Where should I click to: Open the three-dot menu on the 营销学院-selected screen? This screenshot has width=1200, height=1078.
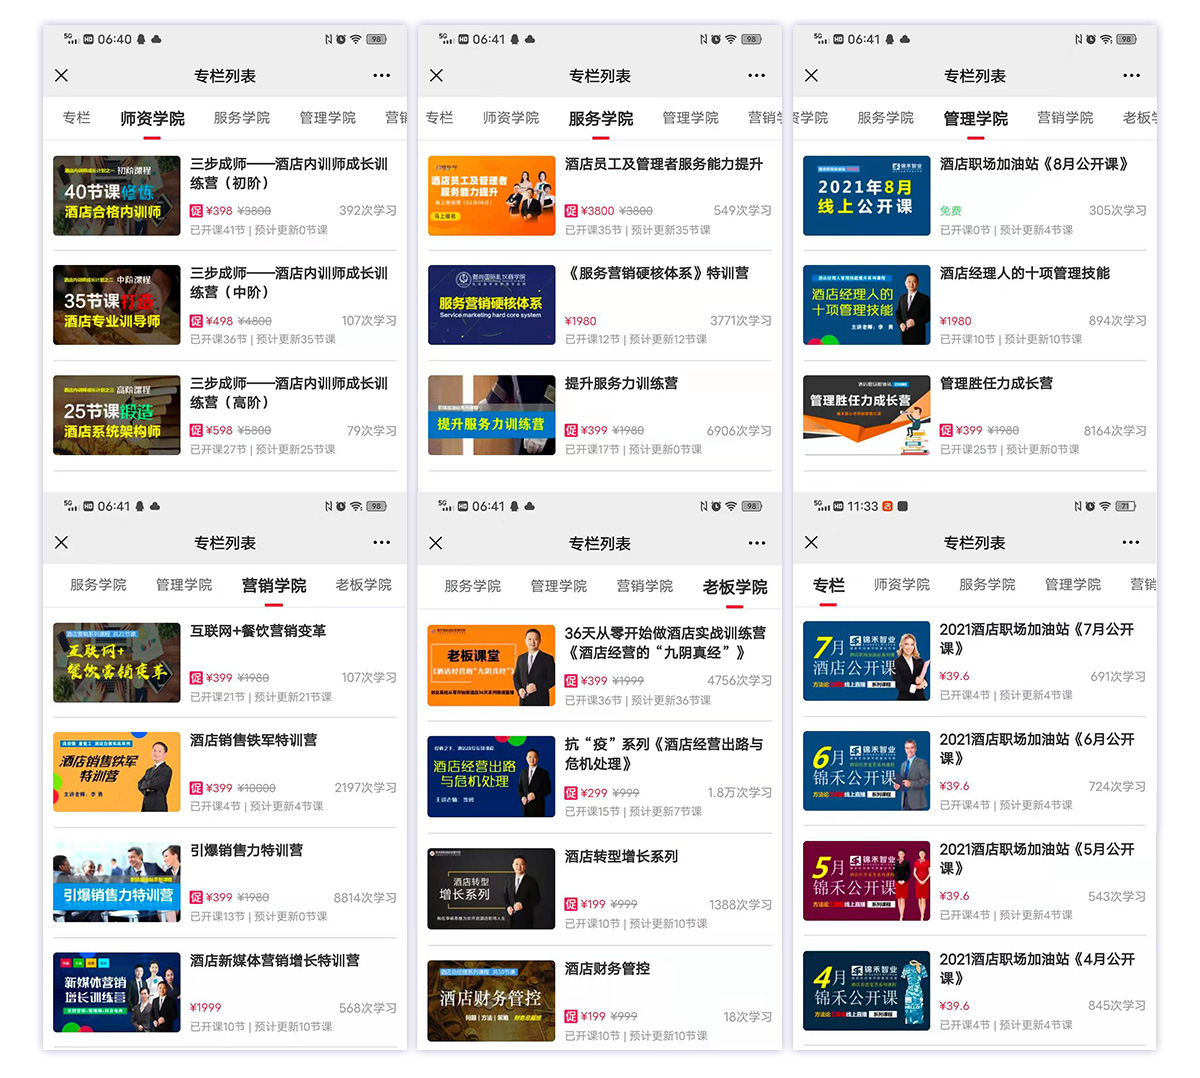click(382, 543)
